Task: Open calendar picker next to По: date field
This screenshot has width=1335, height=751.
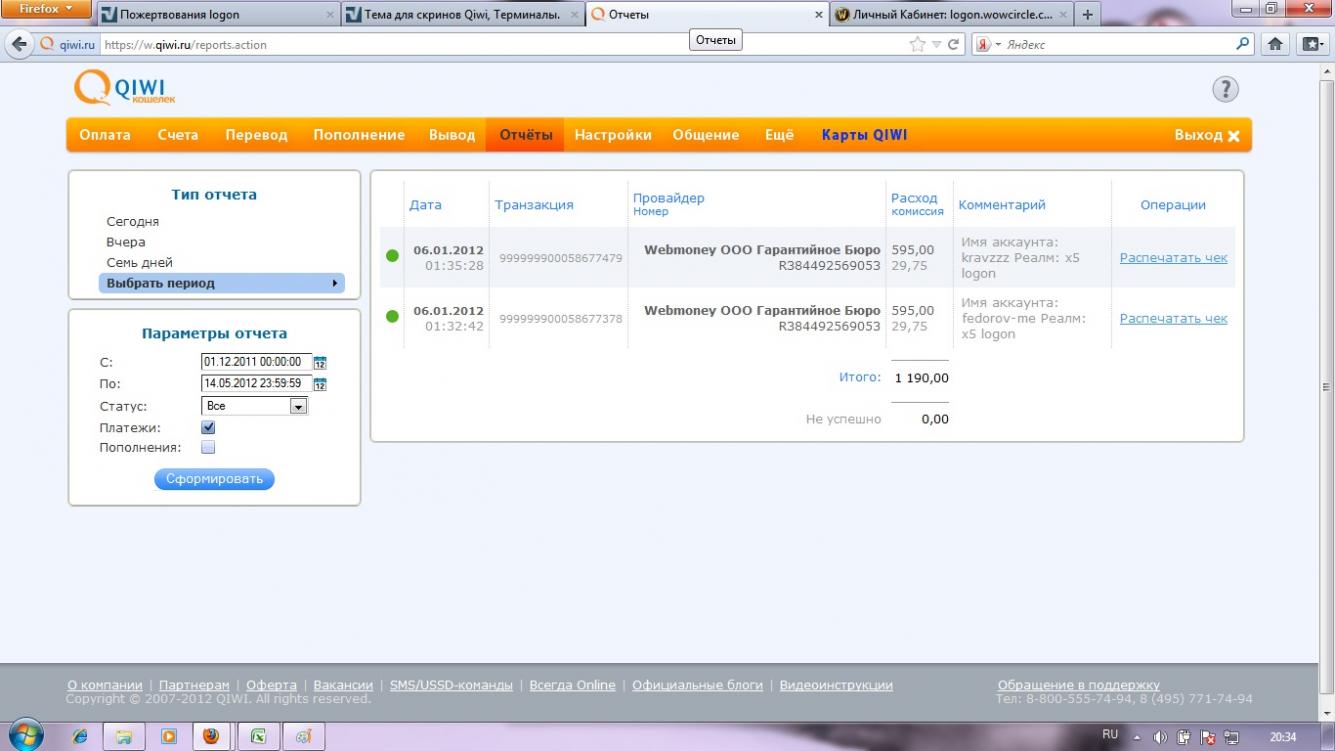Action: (320, 384)
